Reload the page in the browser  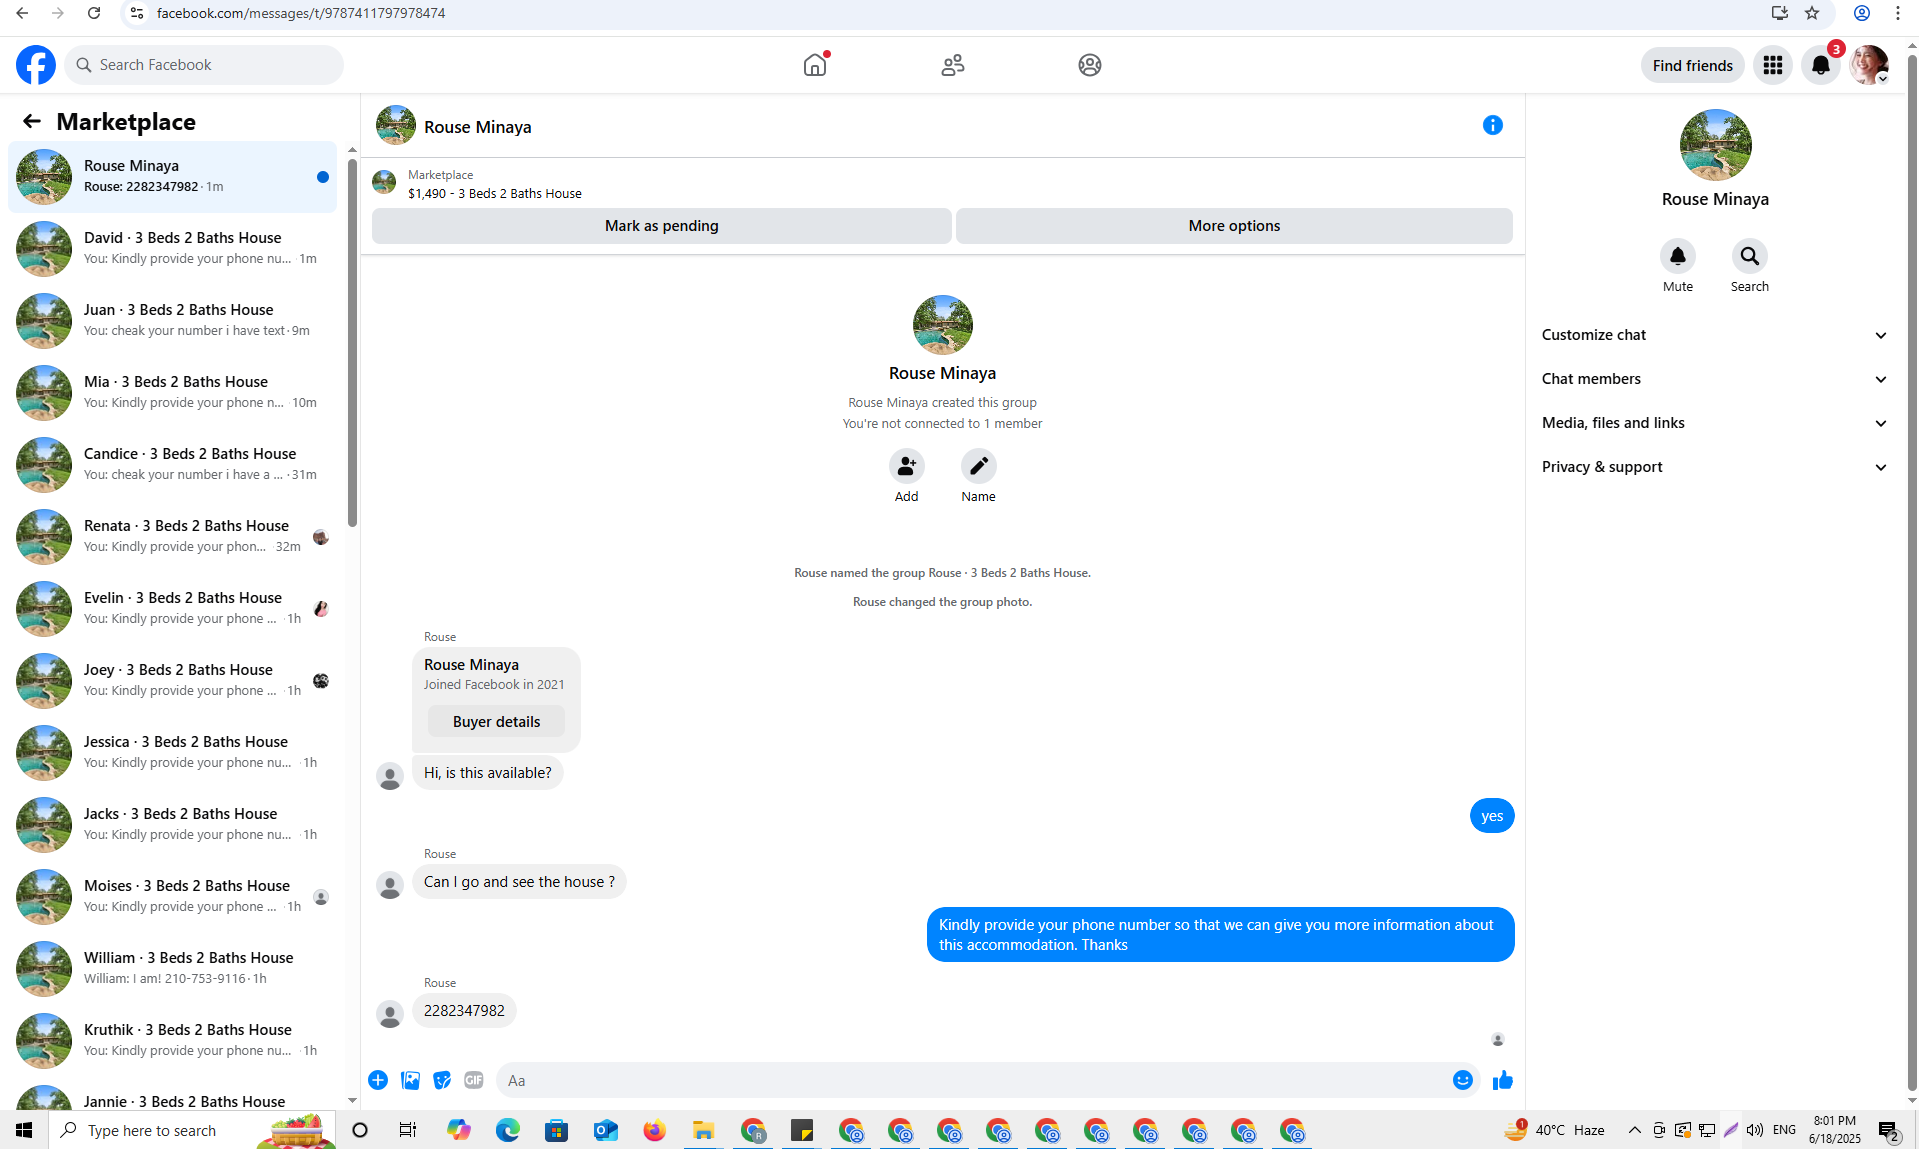[94, 13]
